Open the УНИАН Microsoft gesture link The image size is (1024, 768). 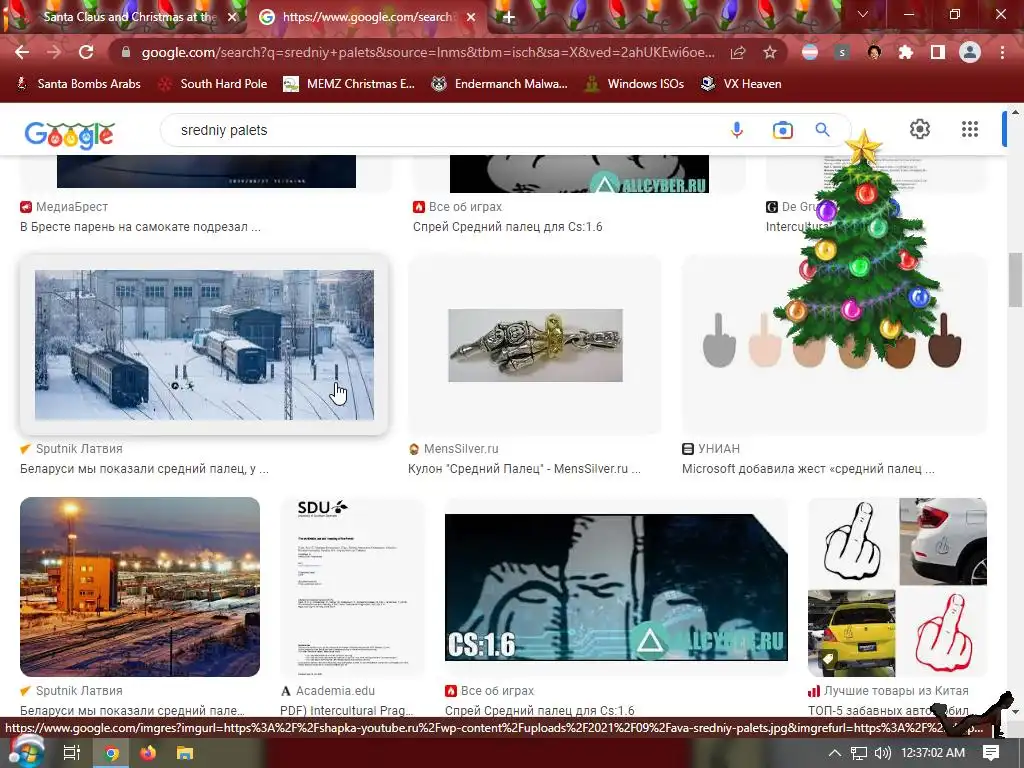(808, 468)
